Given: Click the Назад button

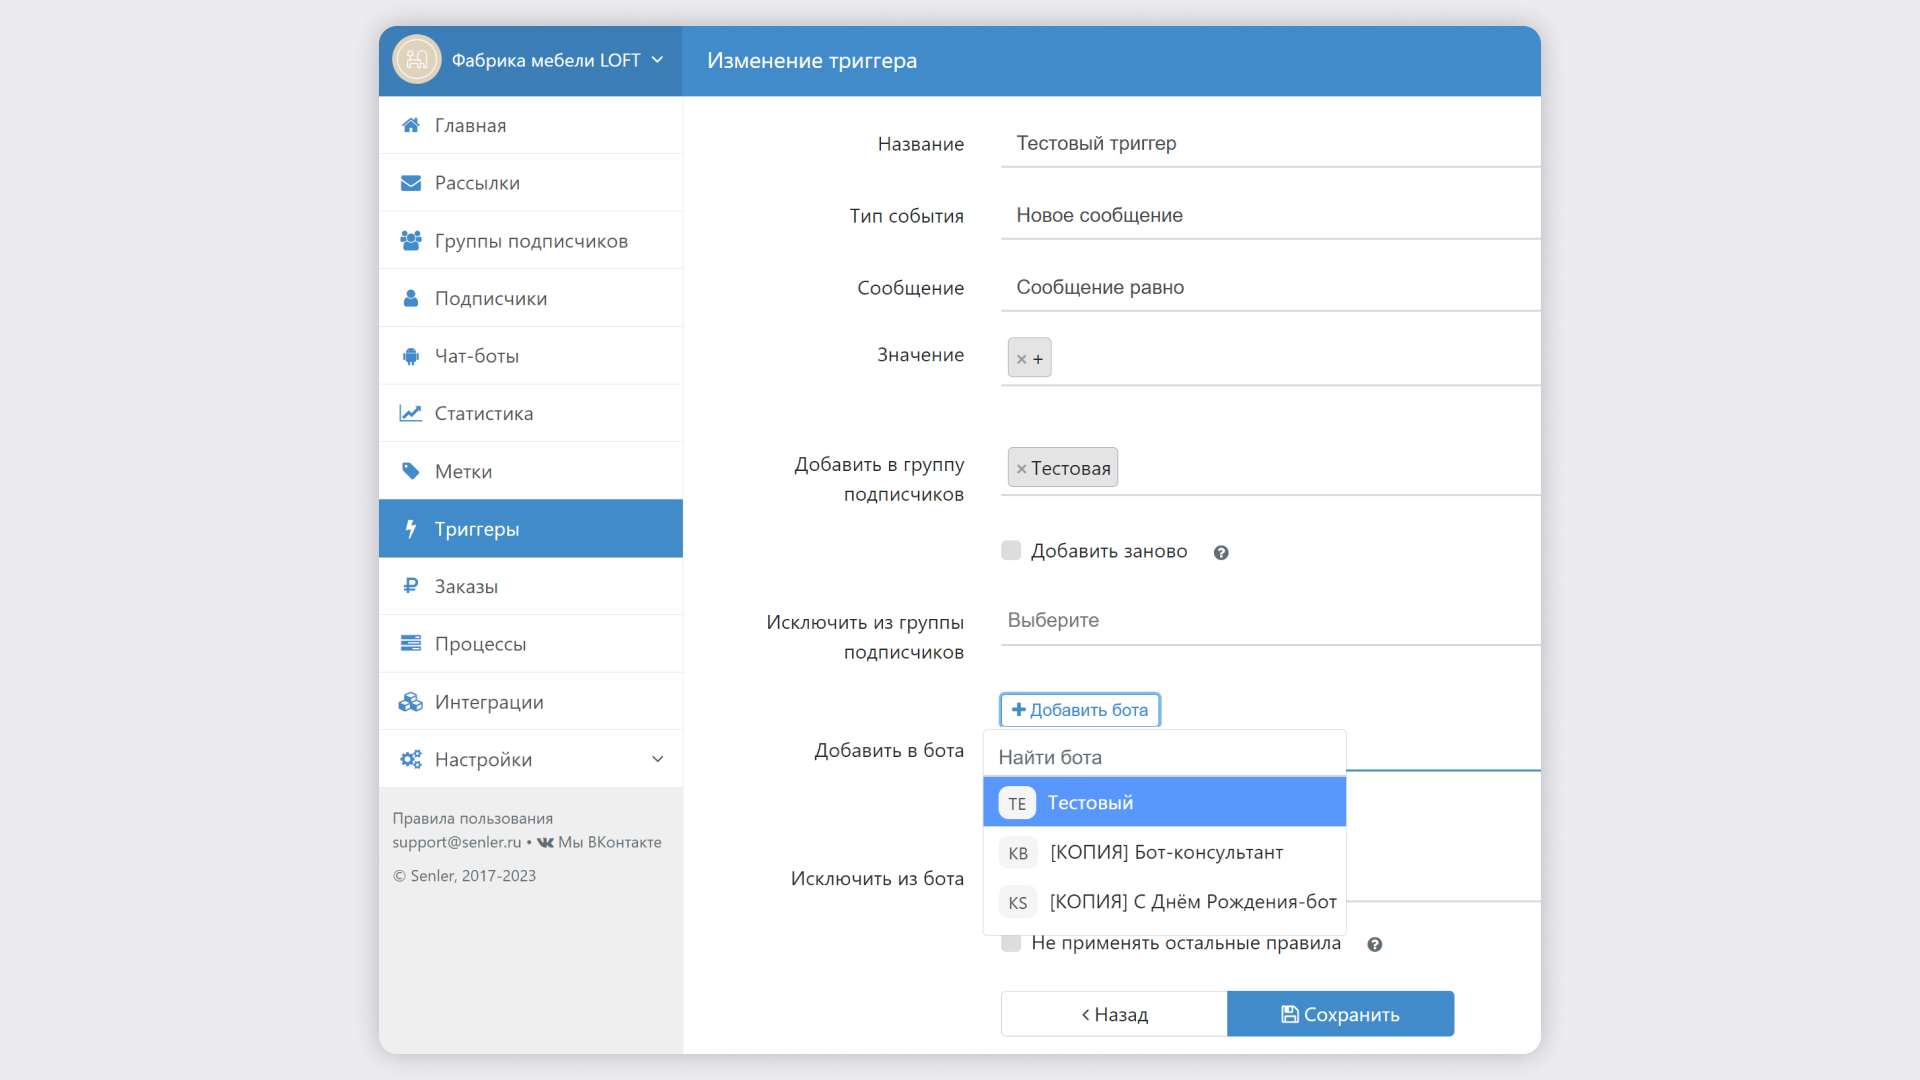Looking at the screenshot, I should point(1114,1014).
